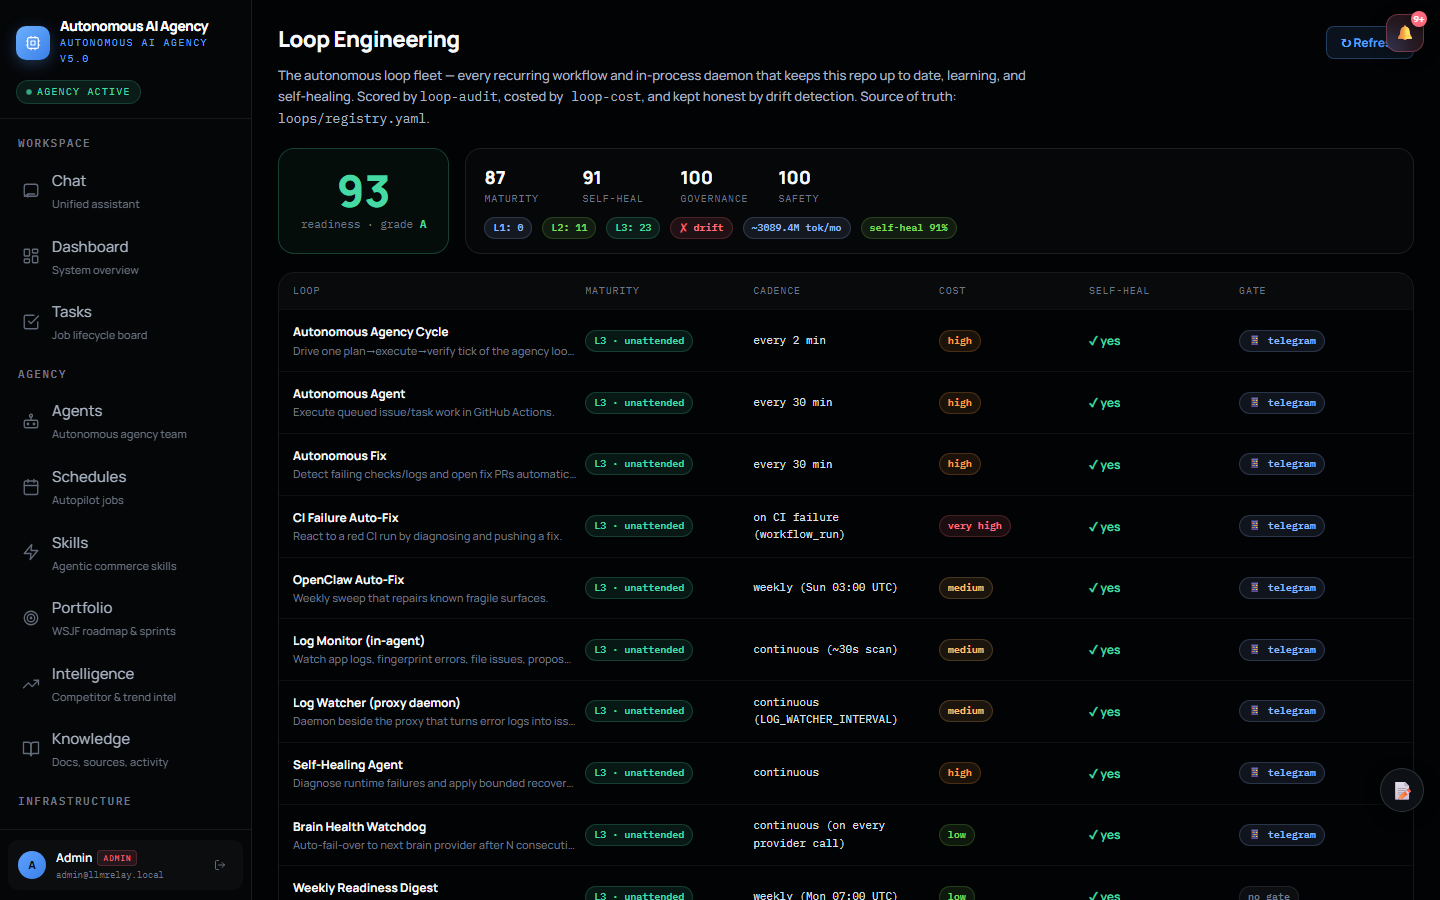Click the Chat speech bubble icon
The image size is (1440, 900).
click(x=31, y=191)
